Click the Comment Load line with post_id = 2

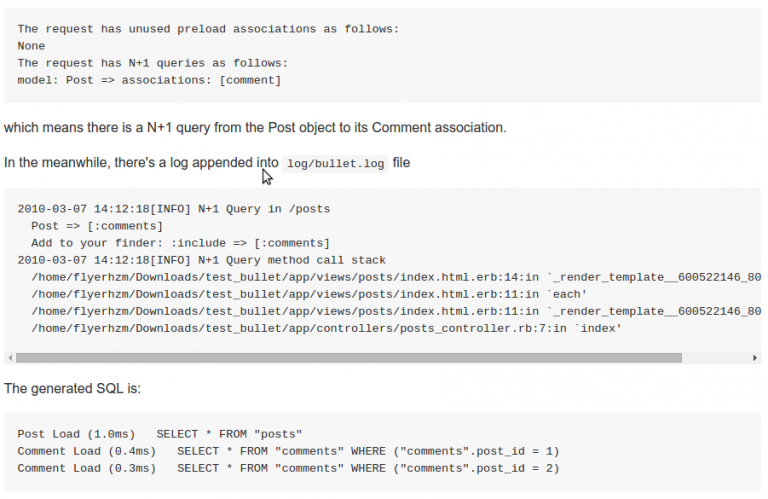click(288, 468)
